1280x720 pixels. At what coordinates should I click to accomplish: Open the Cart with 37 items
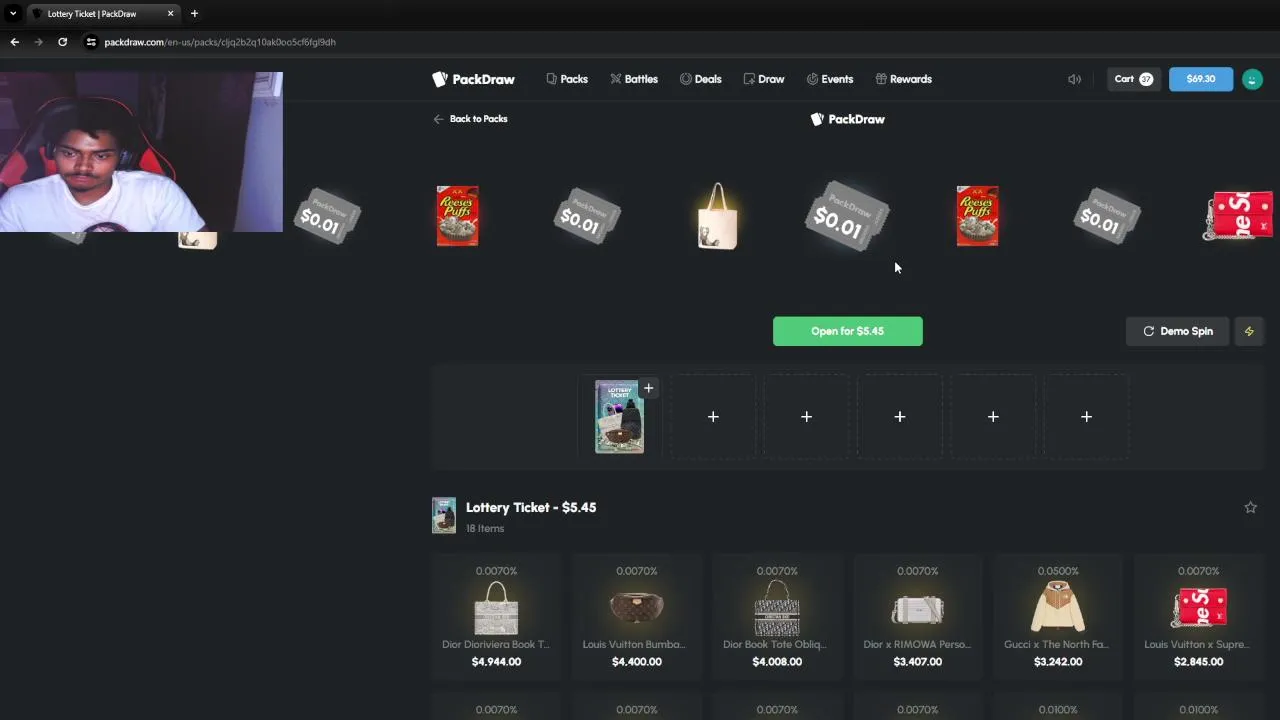click(x=1134, y=79)
